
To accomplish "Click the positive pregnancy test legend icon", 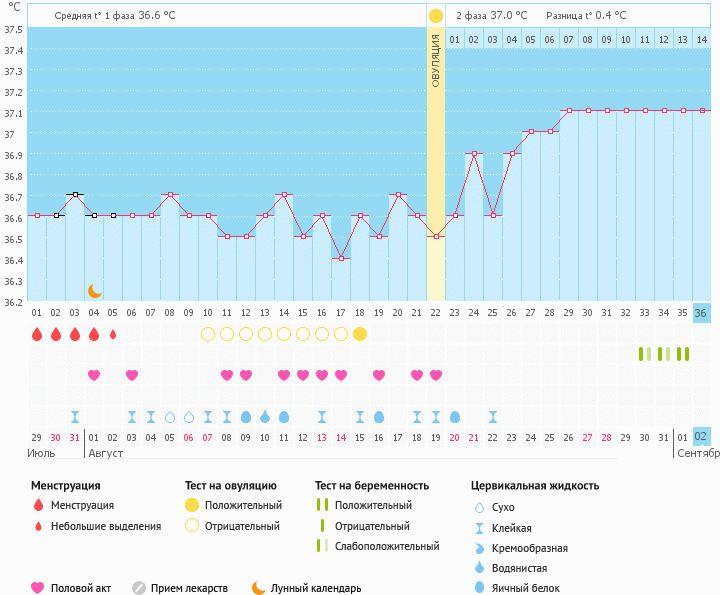I will click(x=322, y=506).
